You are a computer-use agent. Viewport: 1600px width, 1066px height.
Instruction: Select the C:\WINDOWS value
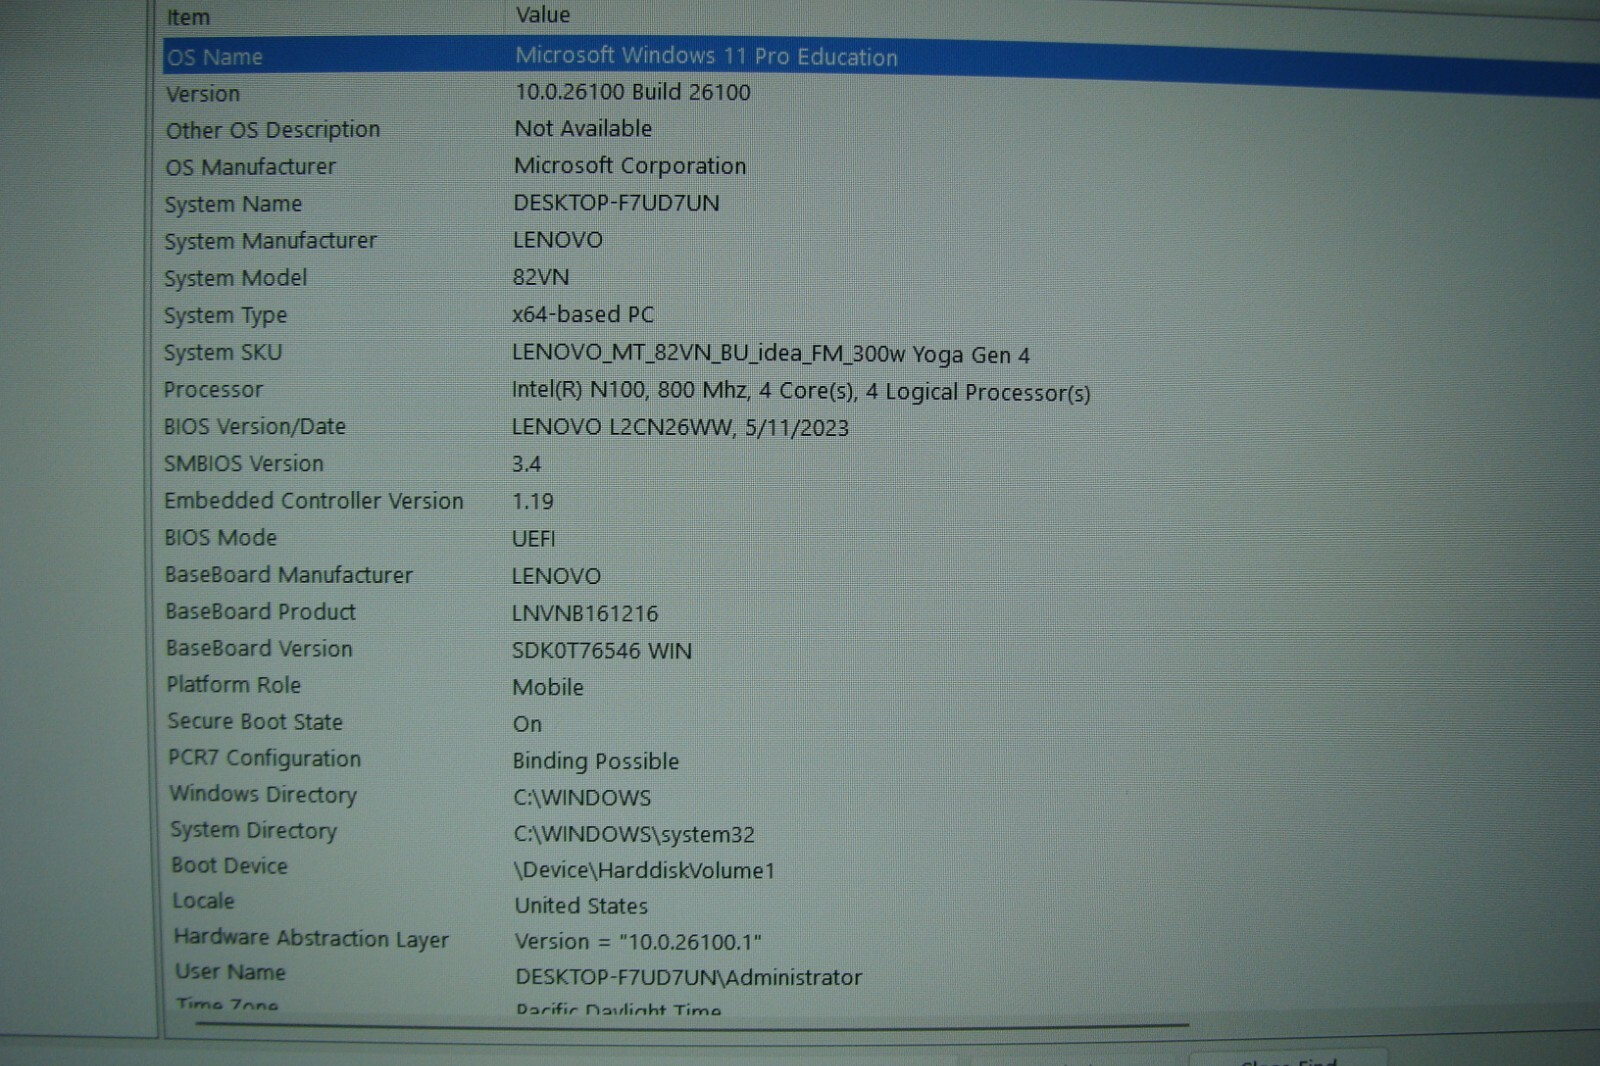tap(581, 798)
